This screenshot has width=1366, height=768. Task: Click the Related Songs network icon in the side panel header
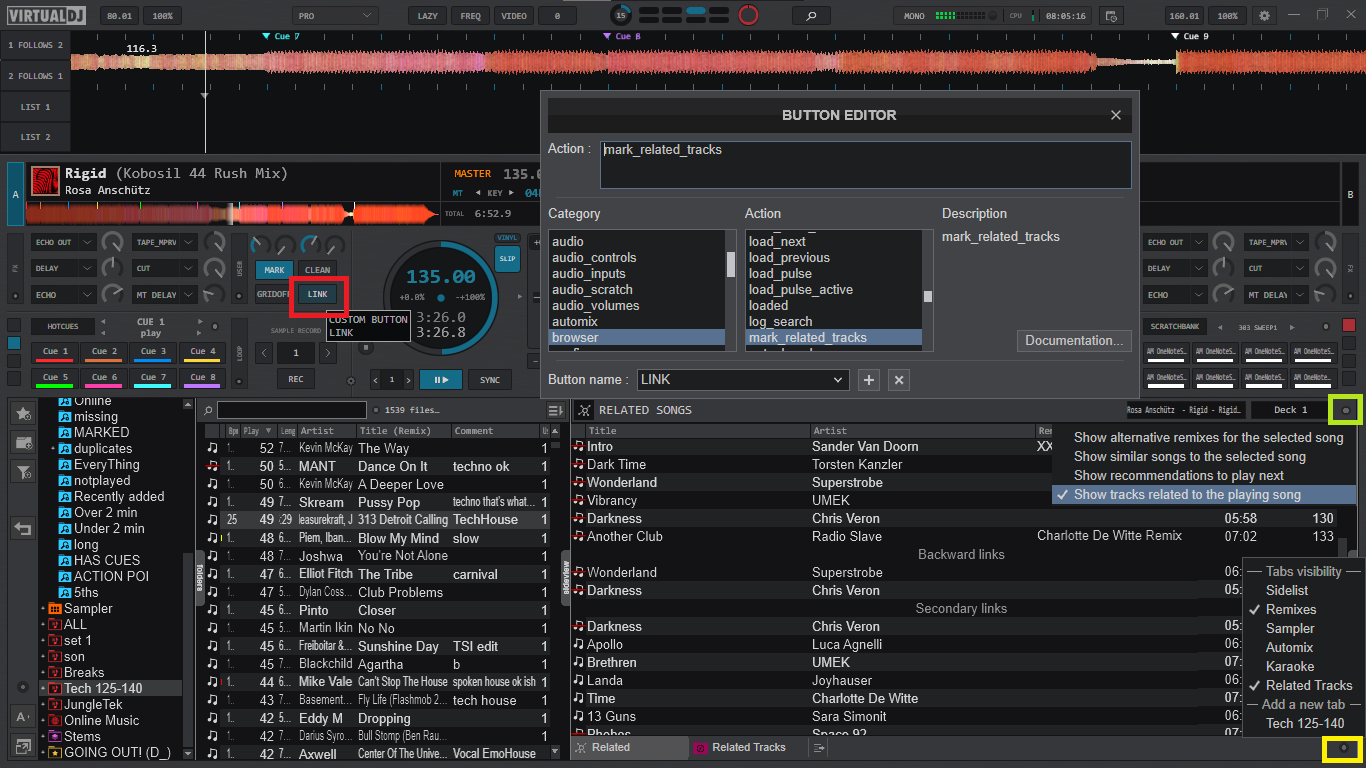584,410
